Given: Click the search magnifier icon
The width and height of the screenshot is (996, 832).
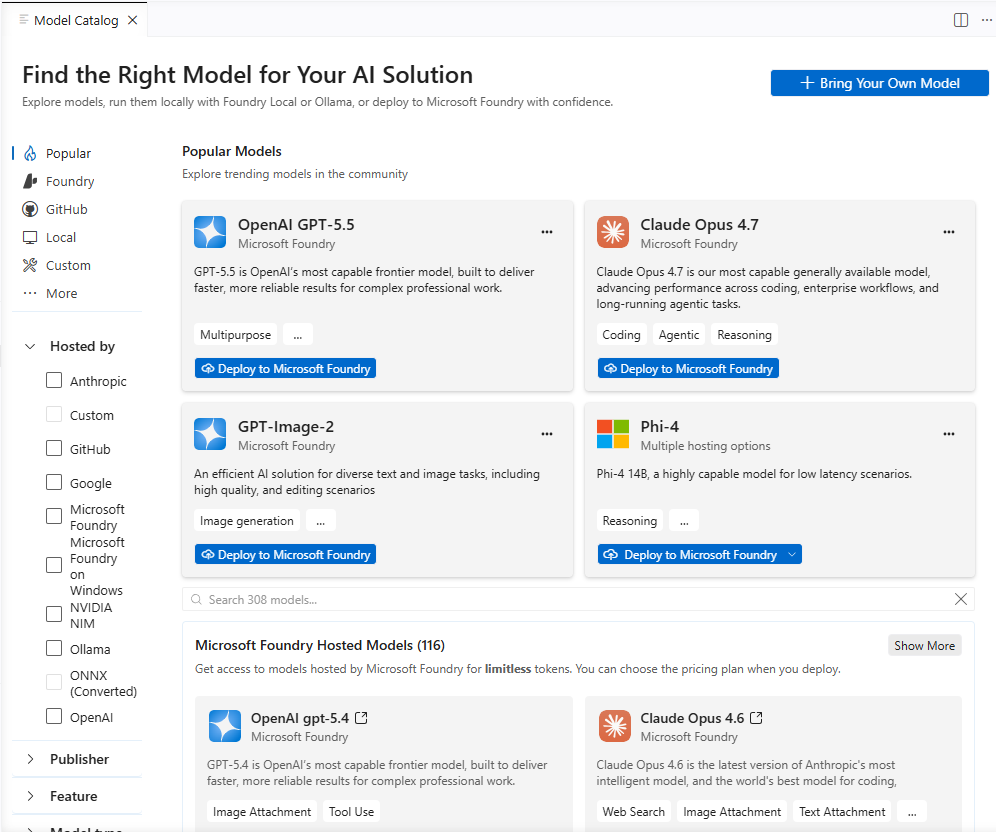Looking at the screenshot, I should (196, 600).
